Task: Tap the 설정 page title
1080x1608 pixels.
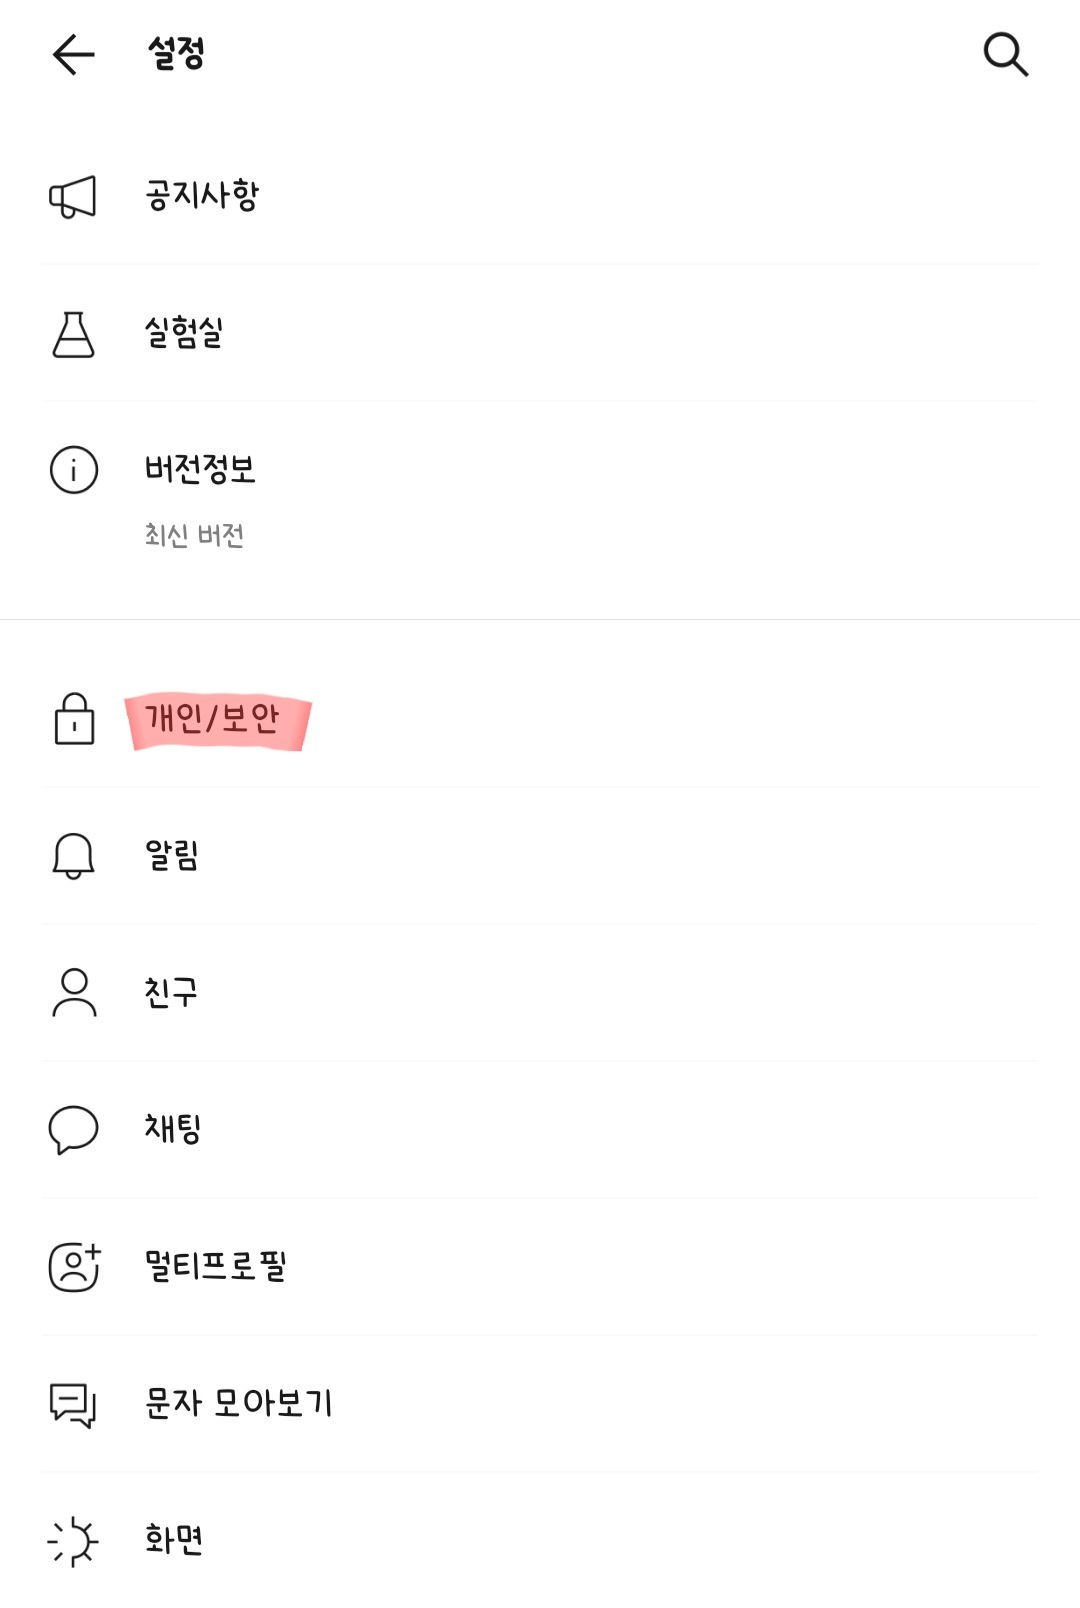Action: (x=176, y=54)
